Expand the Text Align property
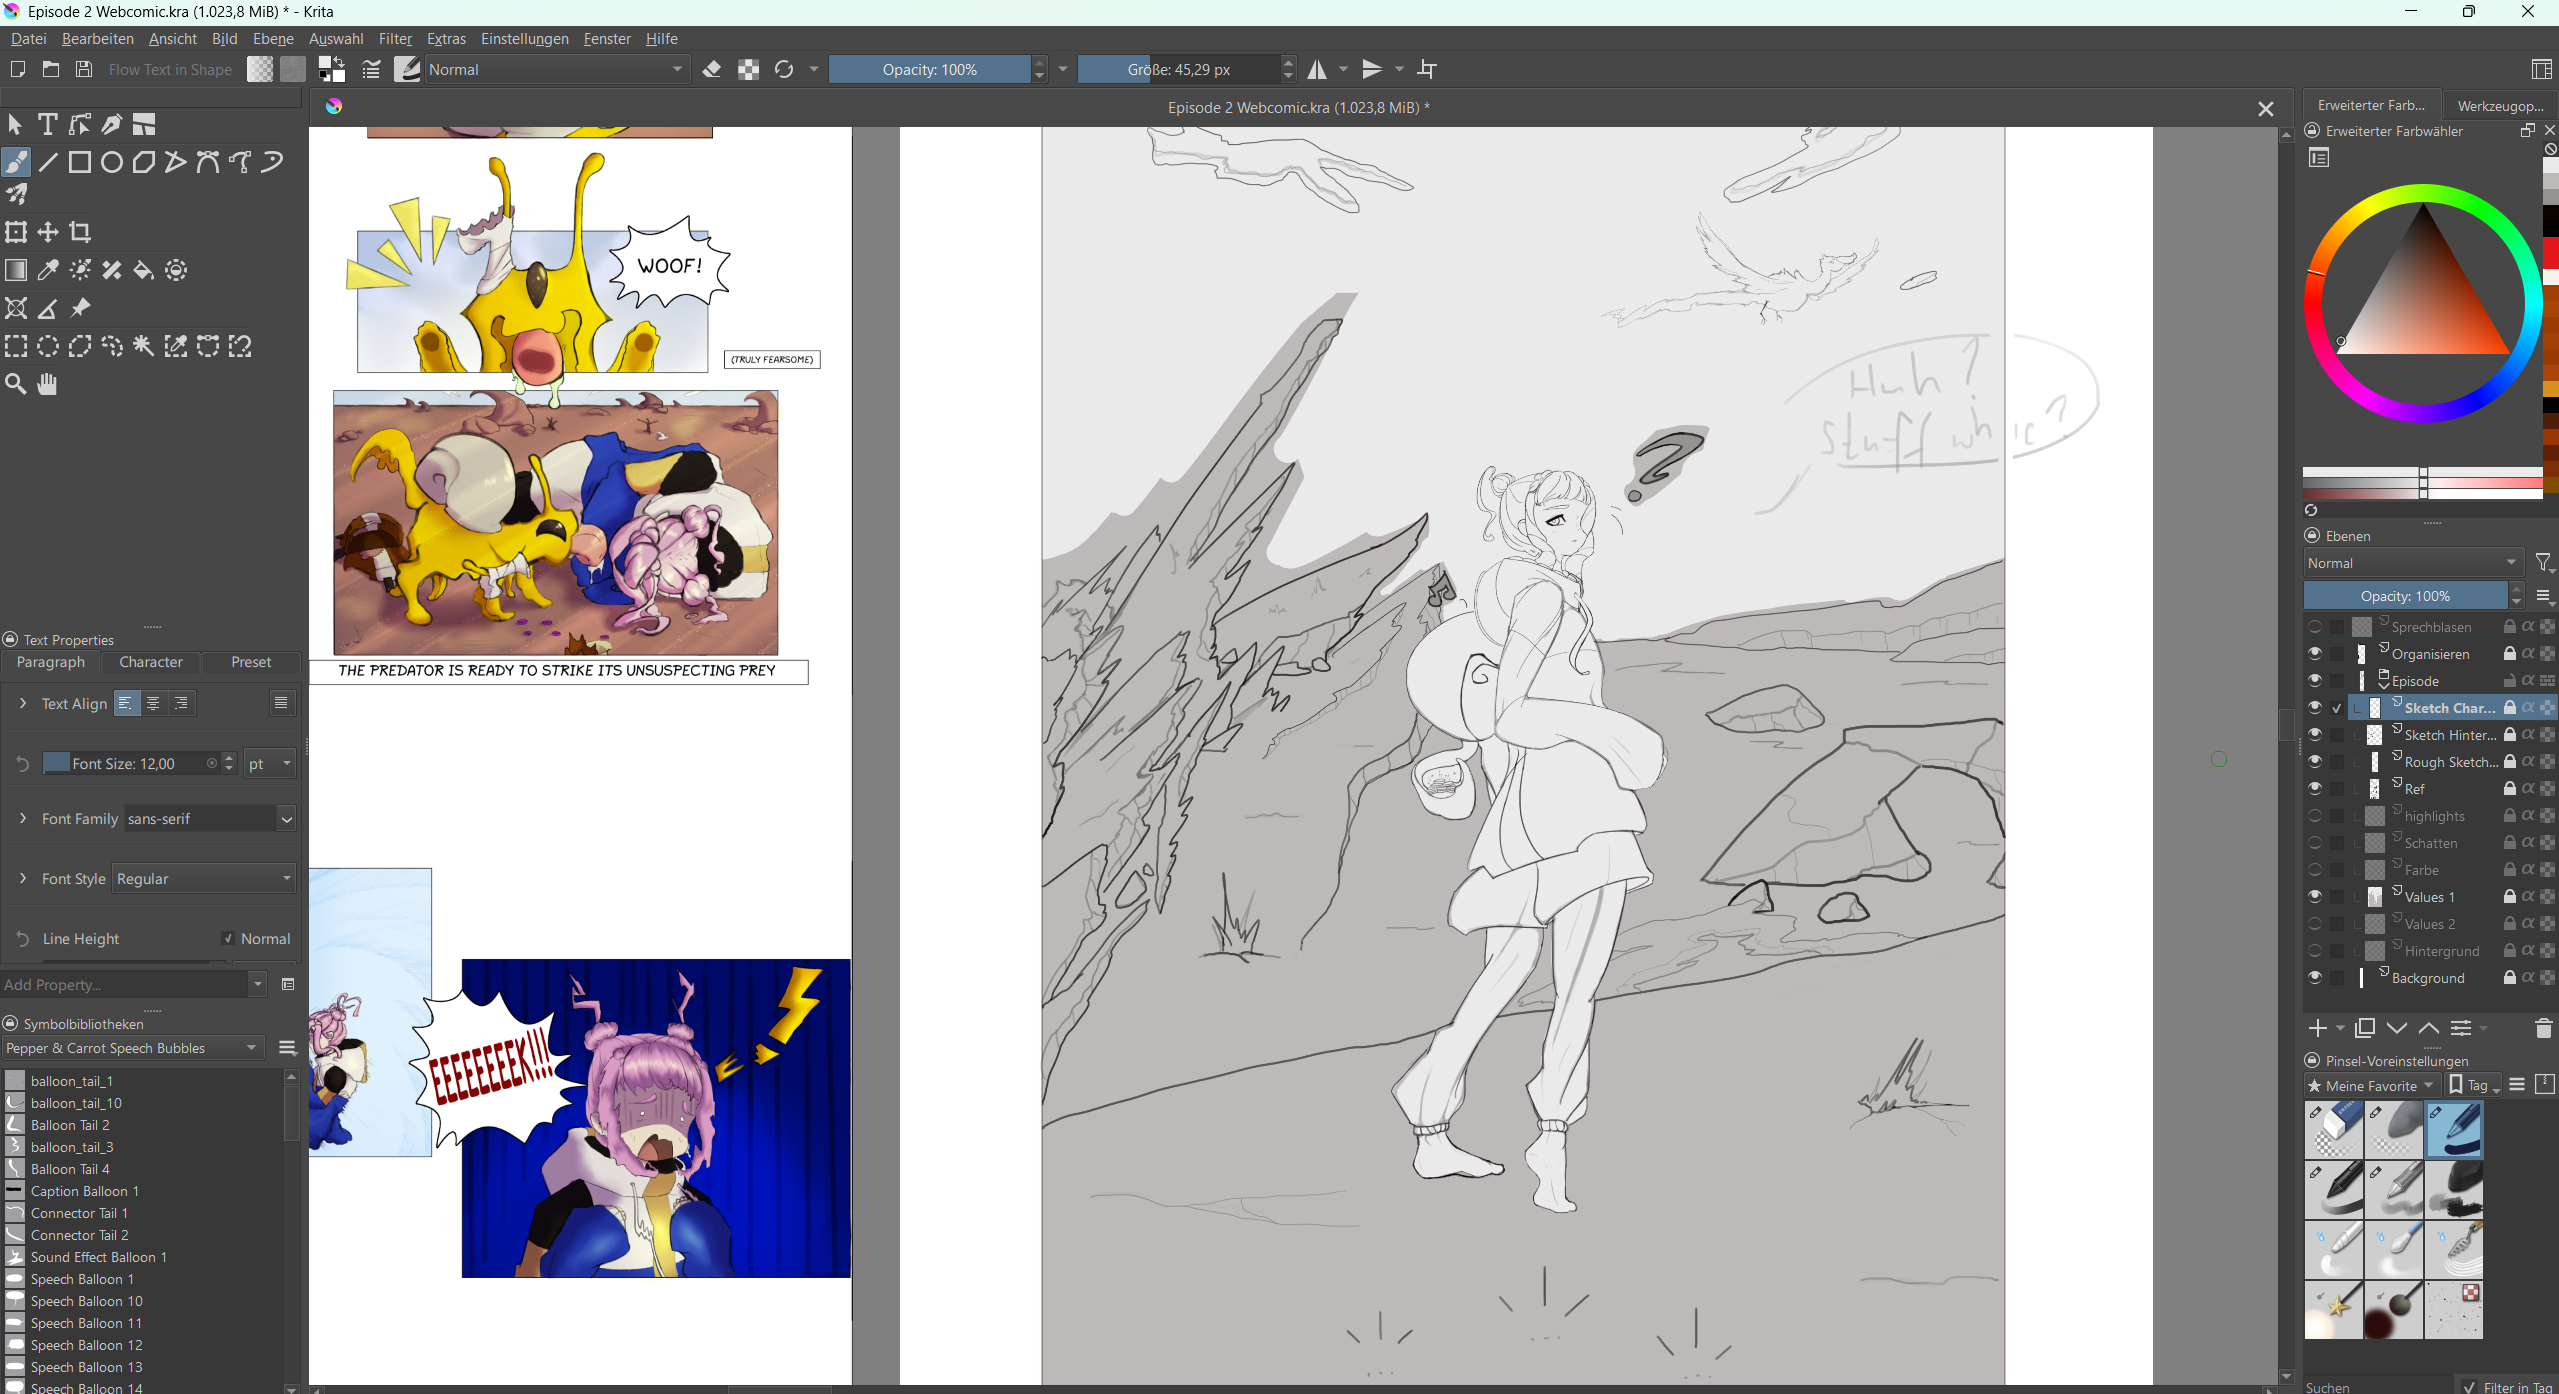 click(x=23, y=703)
